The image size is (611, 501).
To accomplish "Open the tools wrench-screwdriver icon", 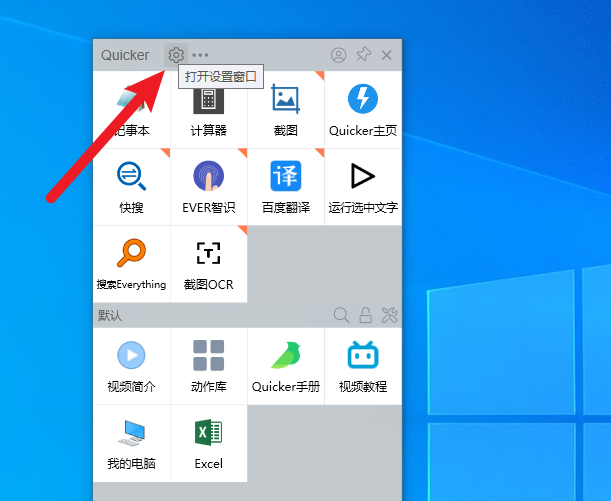I will coord(389,315).
